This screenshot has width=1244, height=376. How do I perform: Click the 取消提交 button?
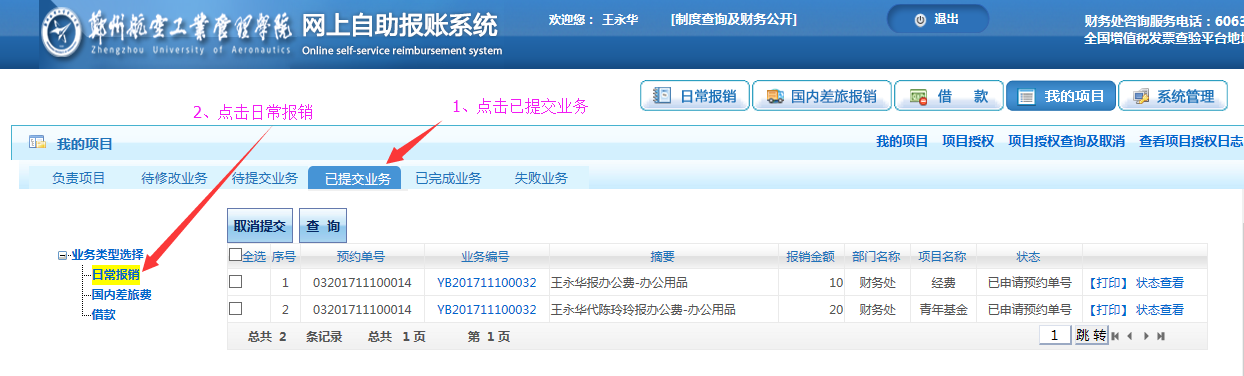click(x=260, y=226)
